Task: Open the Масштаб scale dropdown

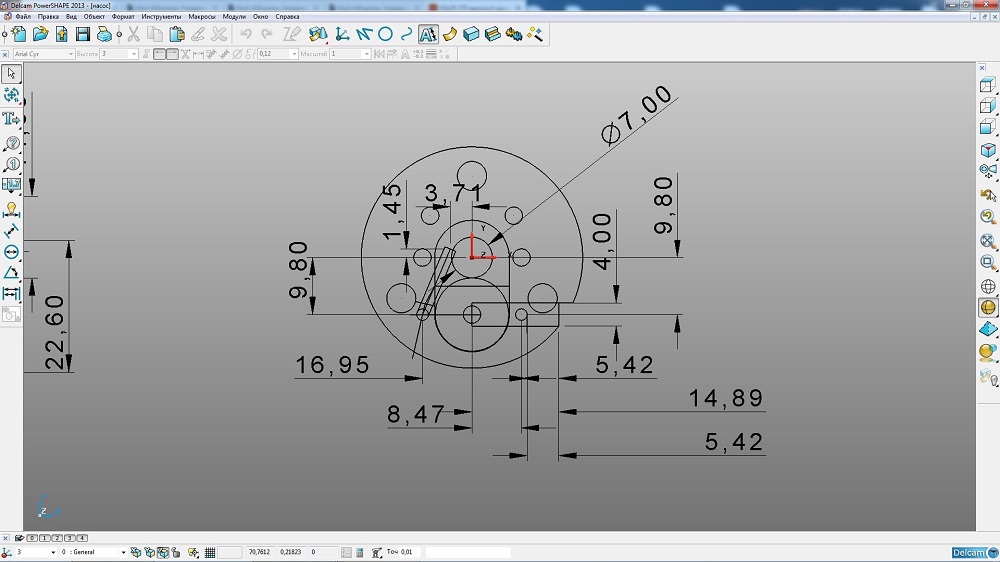Action: (366, 54)
